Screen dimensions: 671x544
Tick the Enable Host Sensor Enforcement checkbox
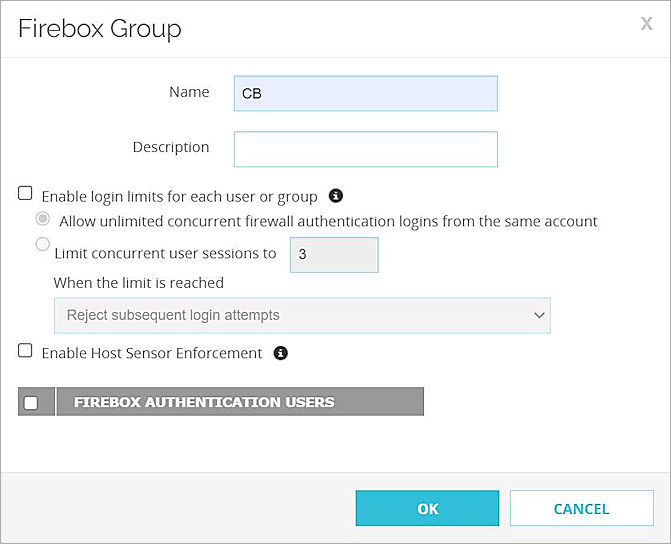click(26, 351)
